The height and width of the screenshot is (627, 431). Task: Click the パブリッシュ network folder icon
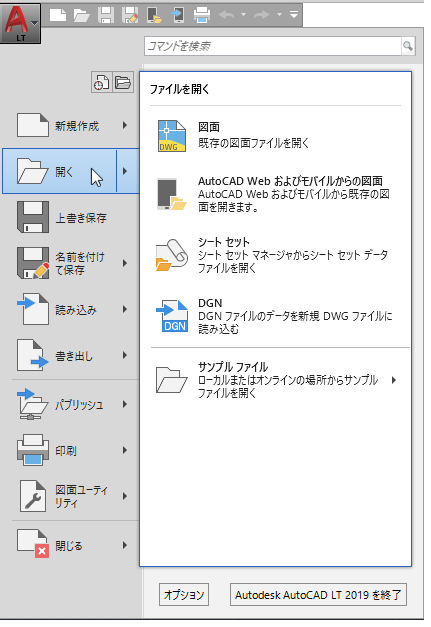[x=33, y=405]
